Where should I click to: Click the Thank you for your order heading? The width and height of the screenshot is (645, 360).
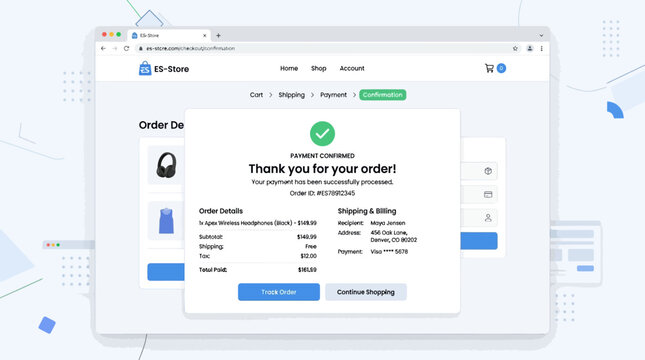click(322, 169)
